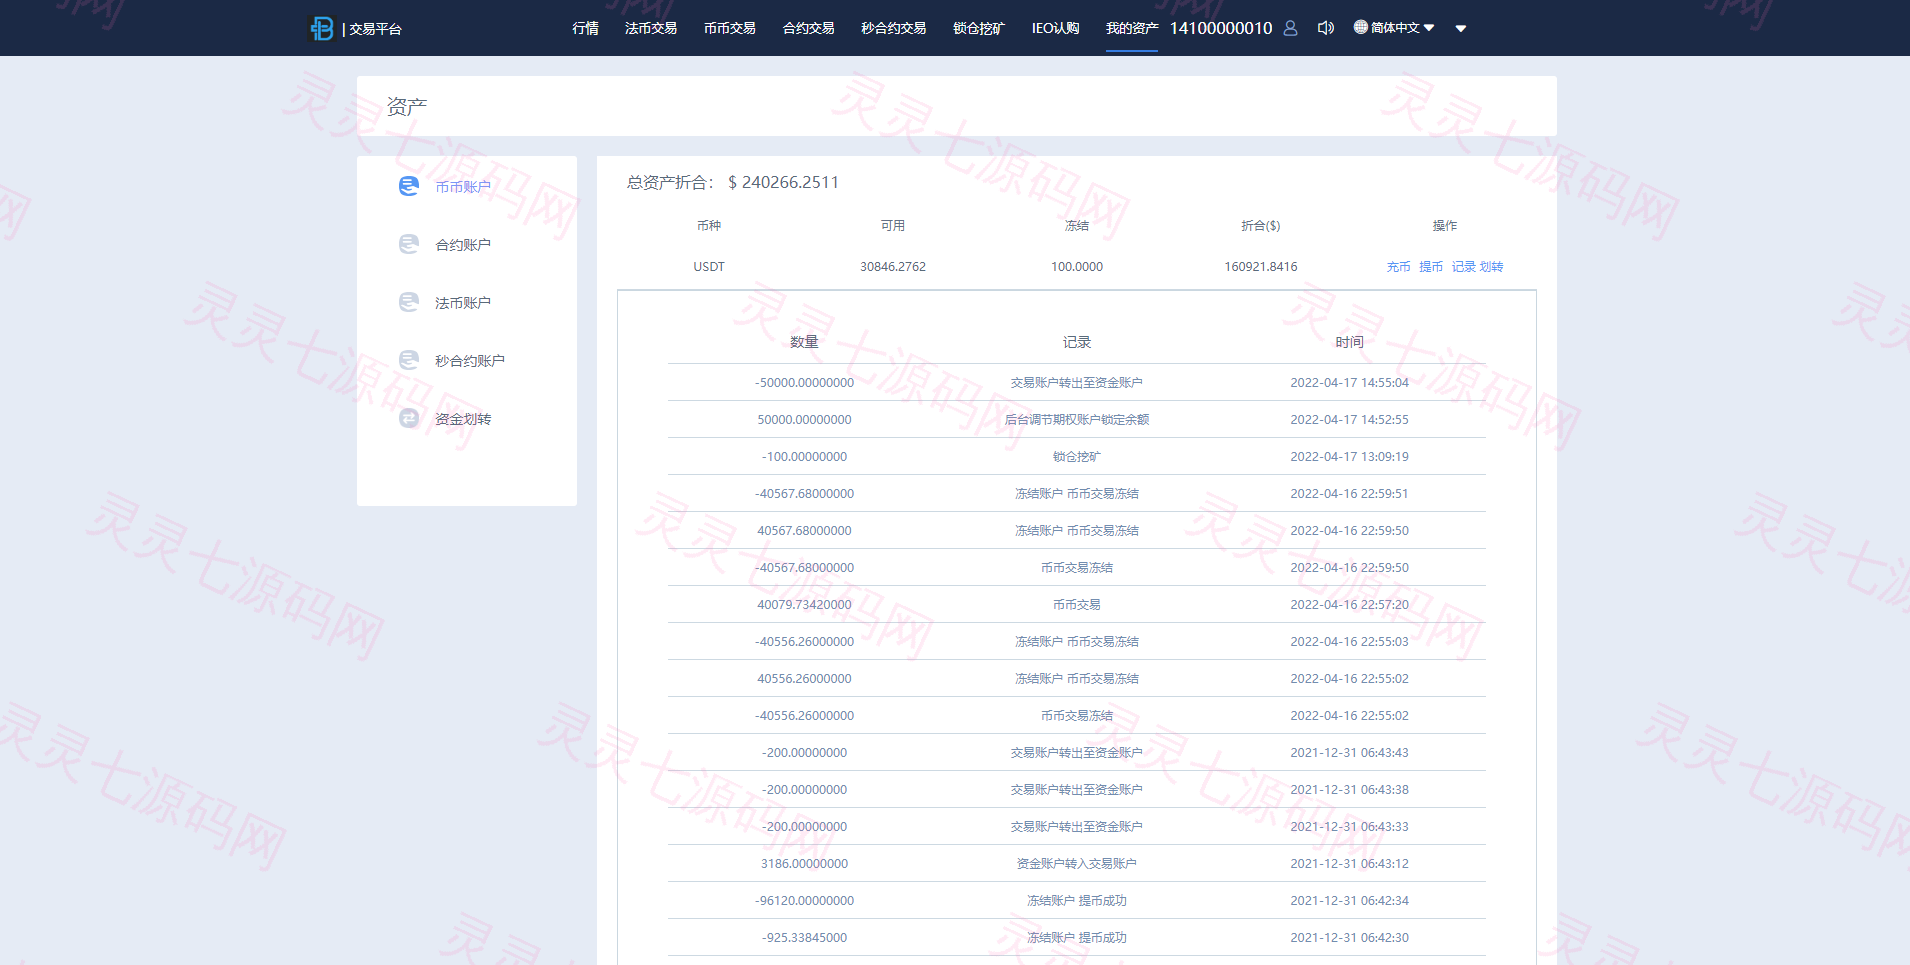Screen dimensions: 1910x965
Task: Click the USDT currency cell
Action: coord(709,267)
